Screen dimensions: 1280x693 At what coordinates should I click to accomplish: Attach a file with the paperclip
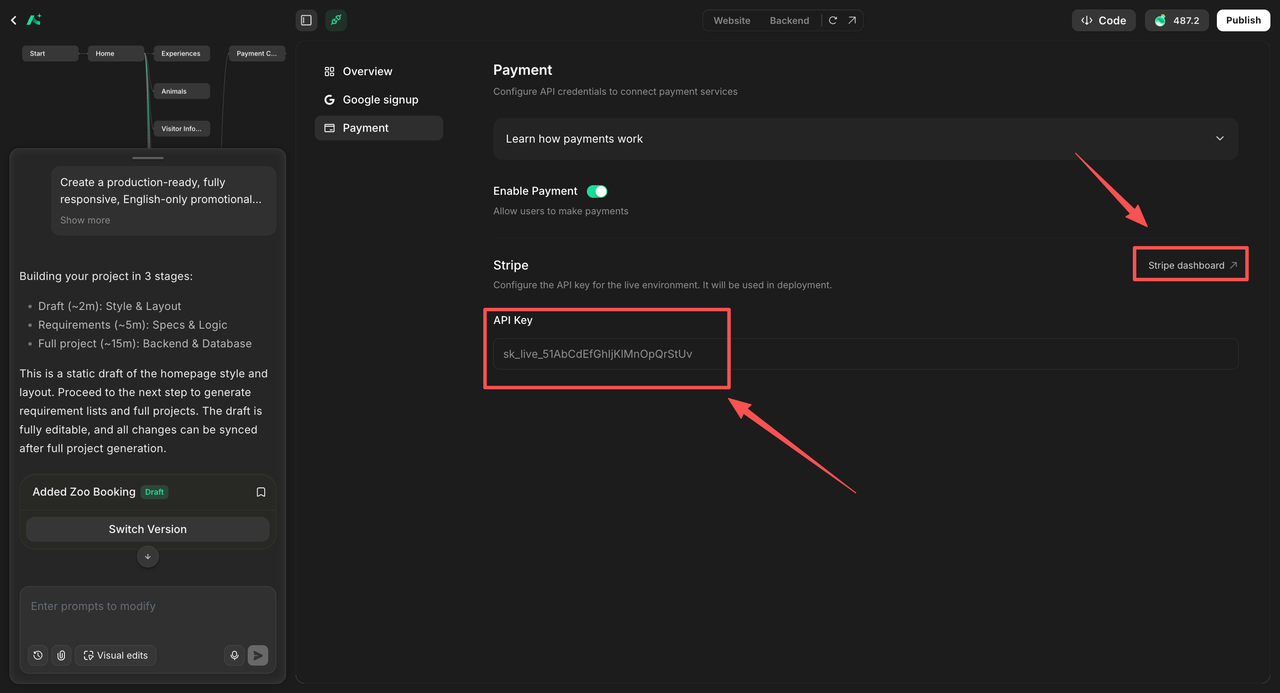click(x=61, y=656)
